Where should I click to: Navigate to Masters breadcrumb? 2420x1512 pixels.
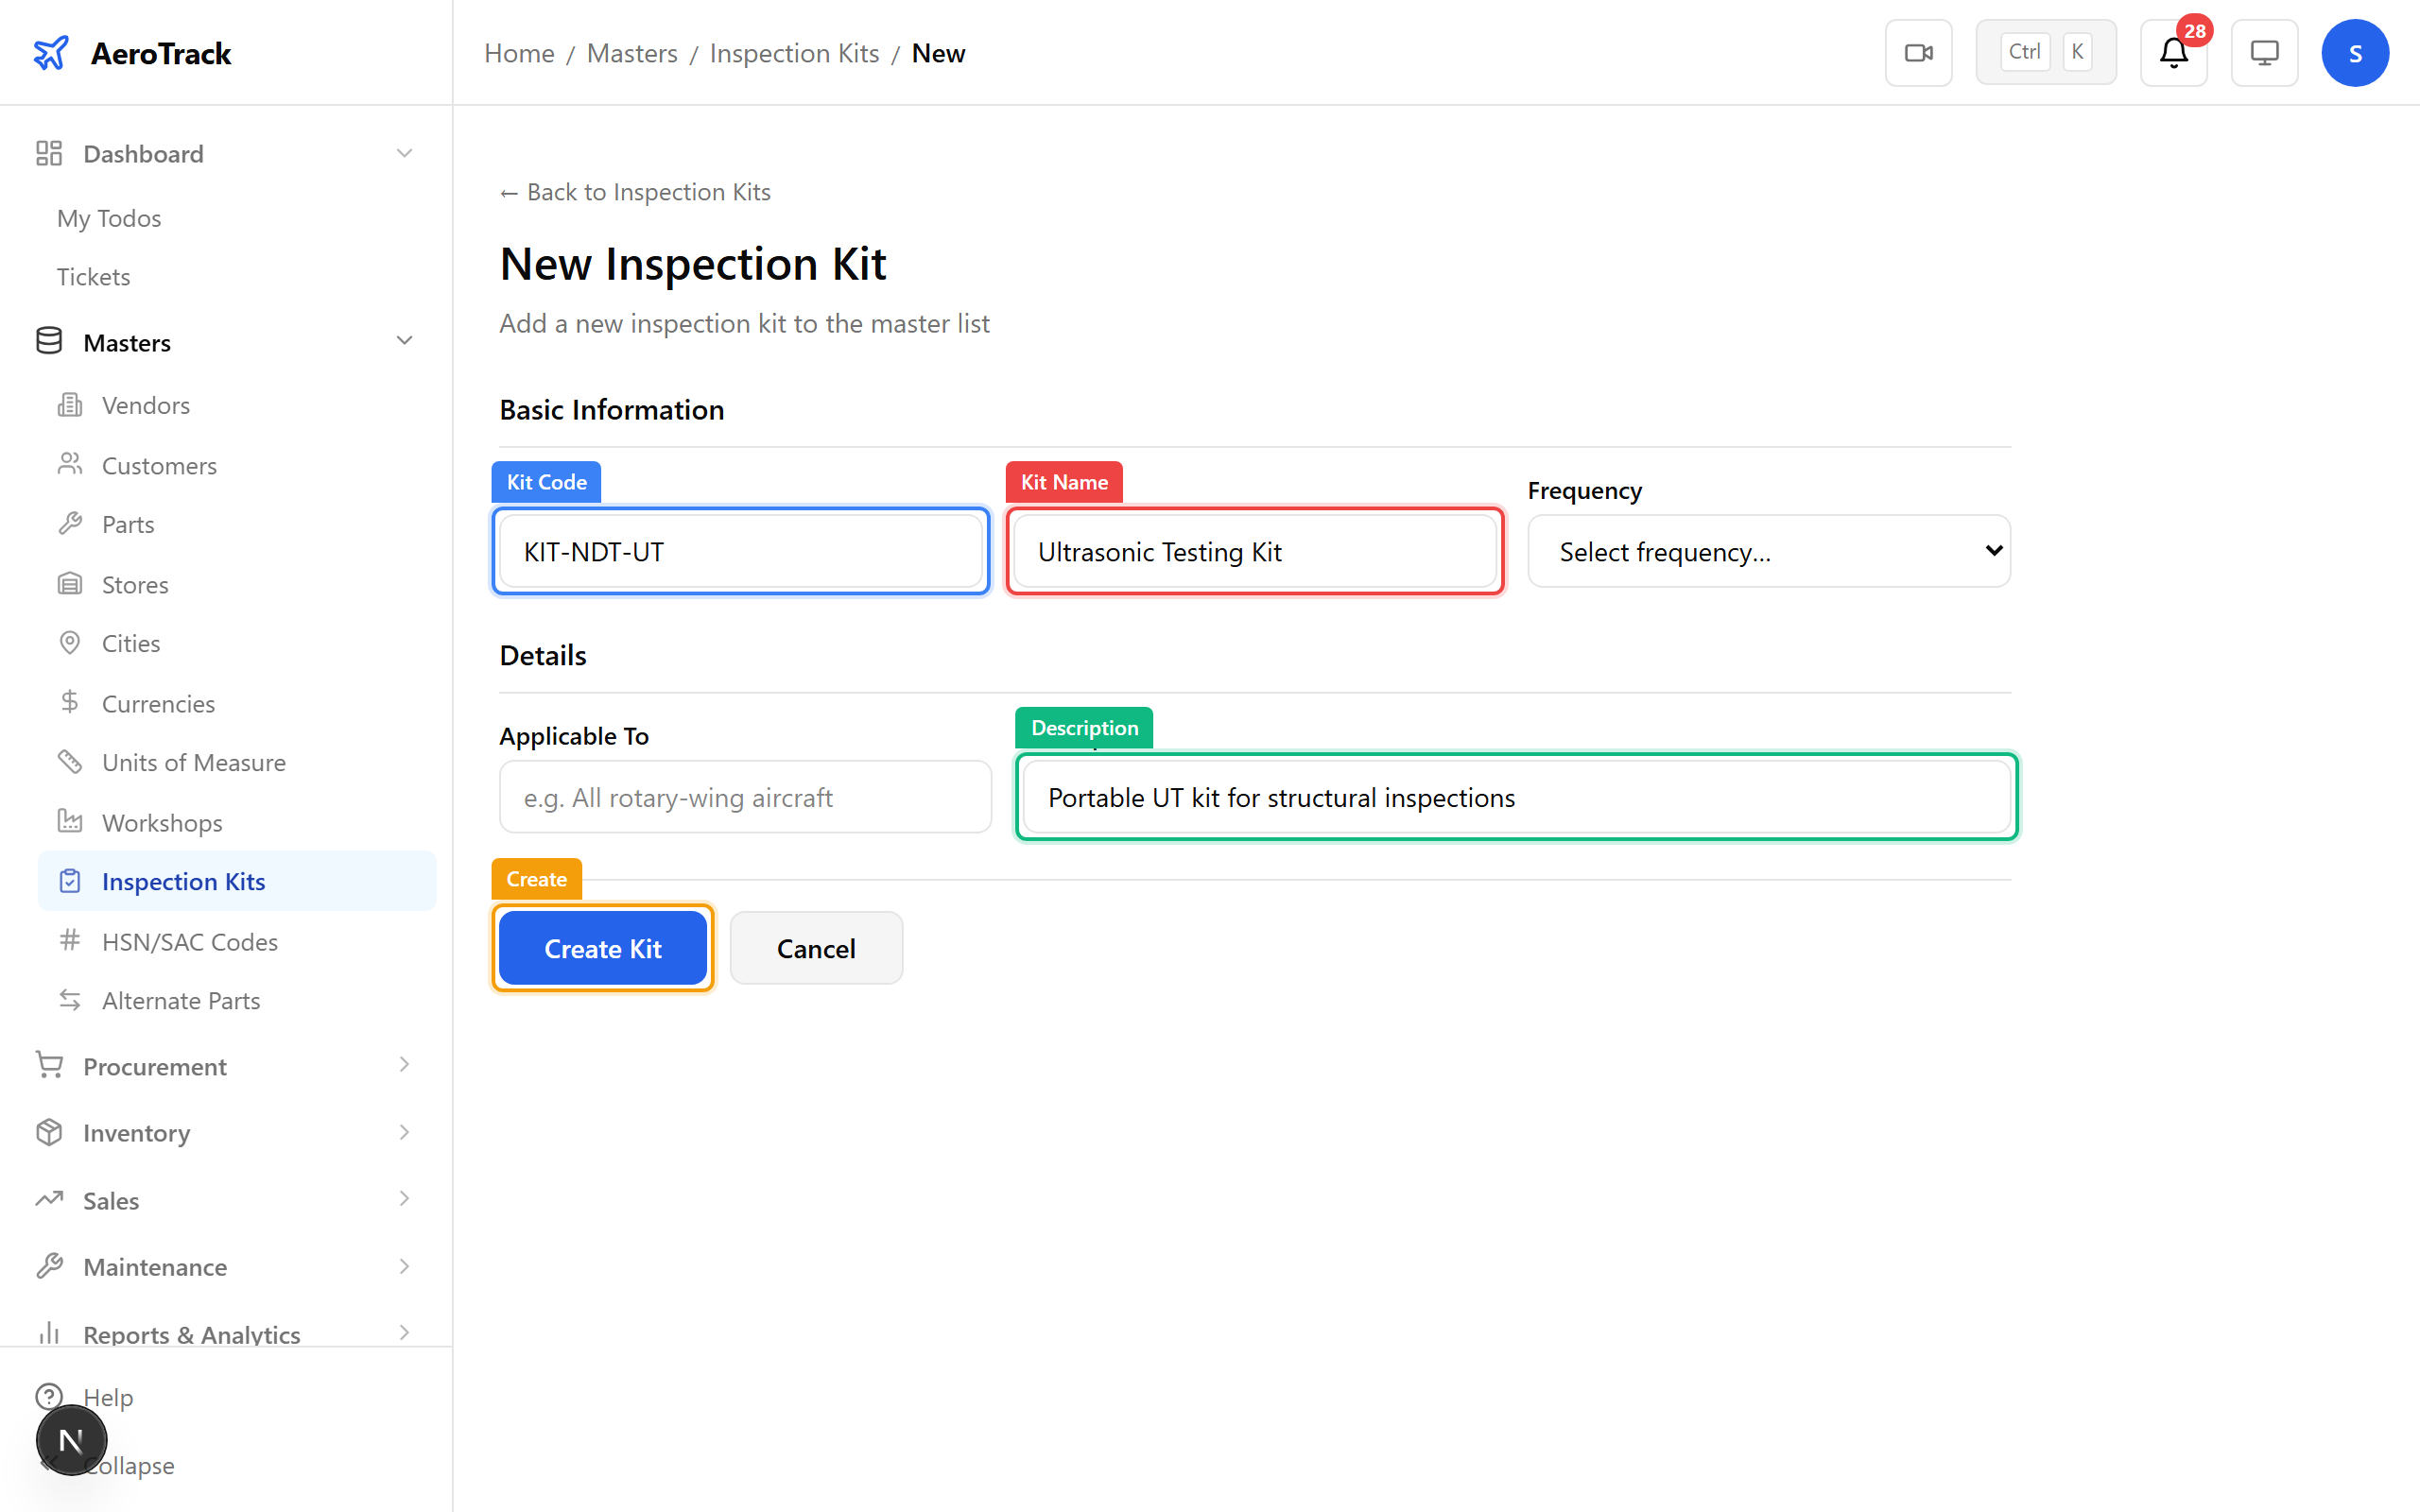[x=632, y=53]
